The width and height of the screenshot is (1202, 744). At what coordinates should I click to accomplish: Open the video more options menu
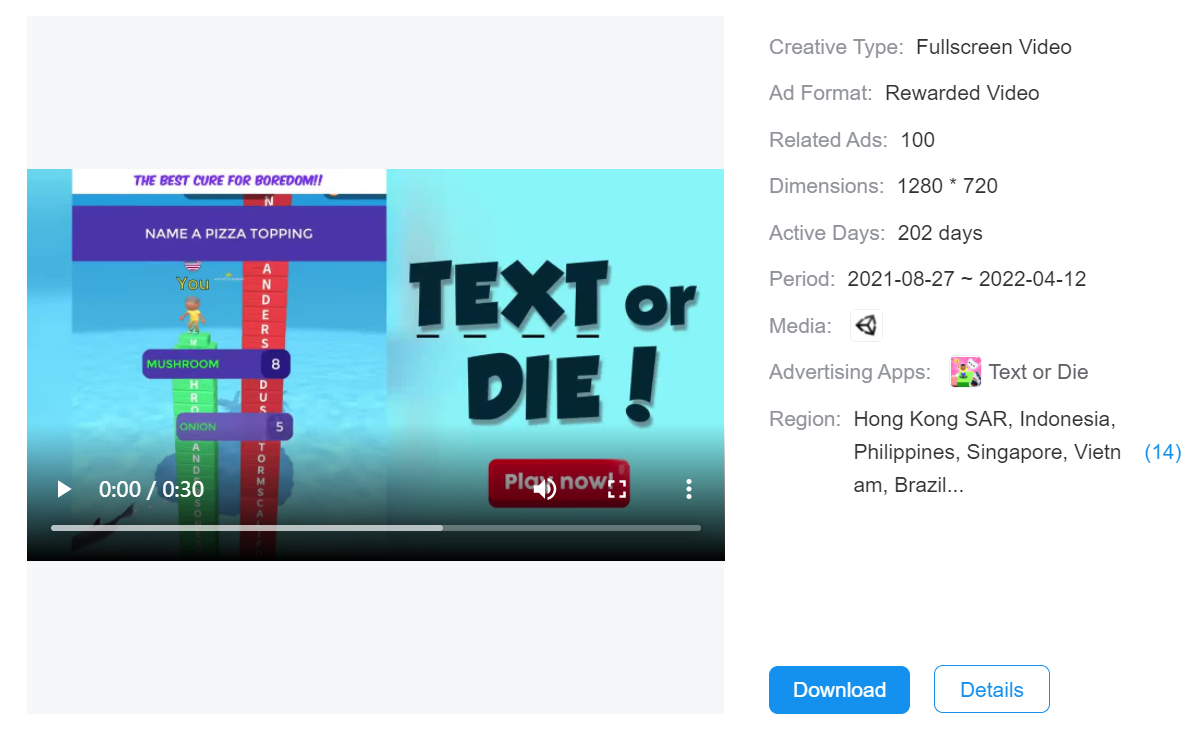coord(688,489)
